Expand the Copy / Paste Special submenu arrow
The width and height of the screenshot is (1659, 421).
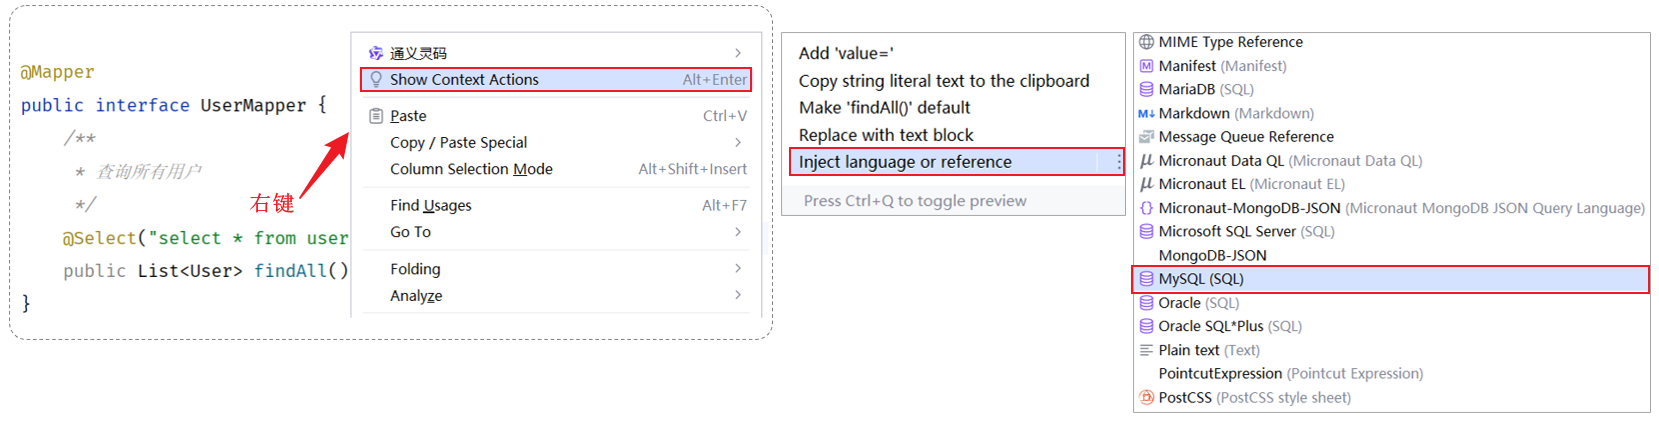[x=738, y=142]
